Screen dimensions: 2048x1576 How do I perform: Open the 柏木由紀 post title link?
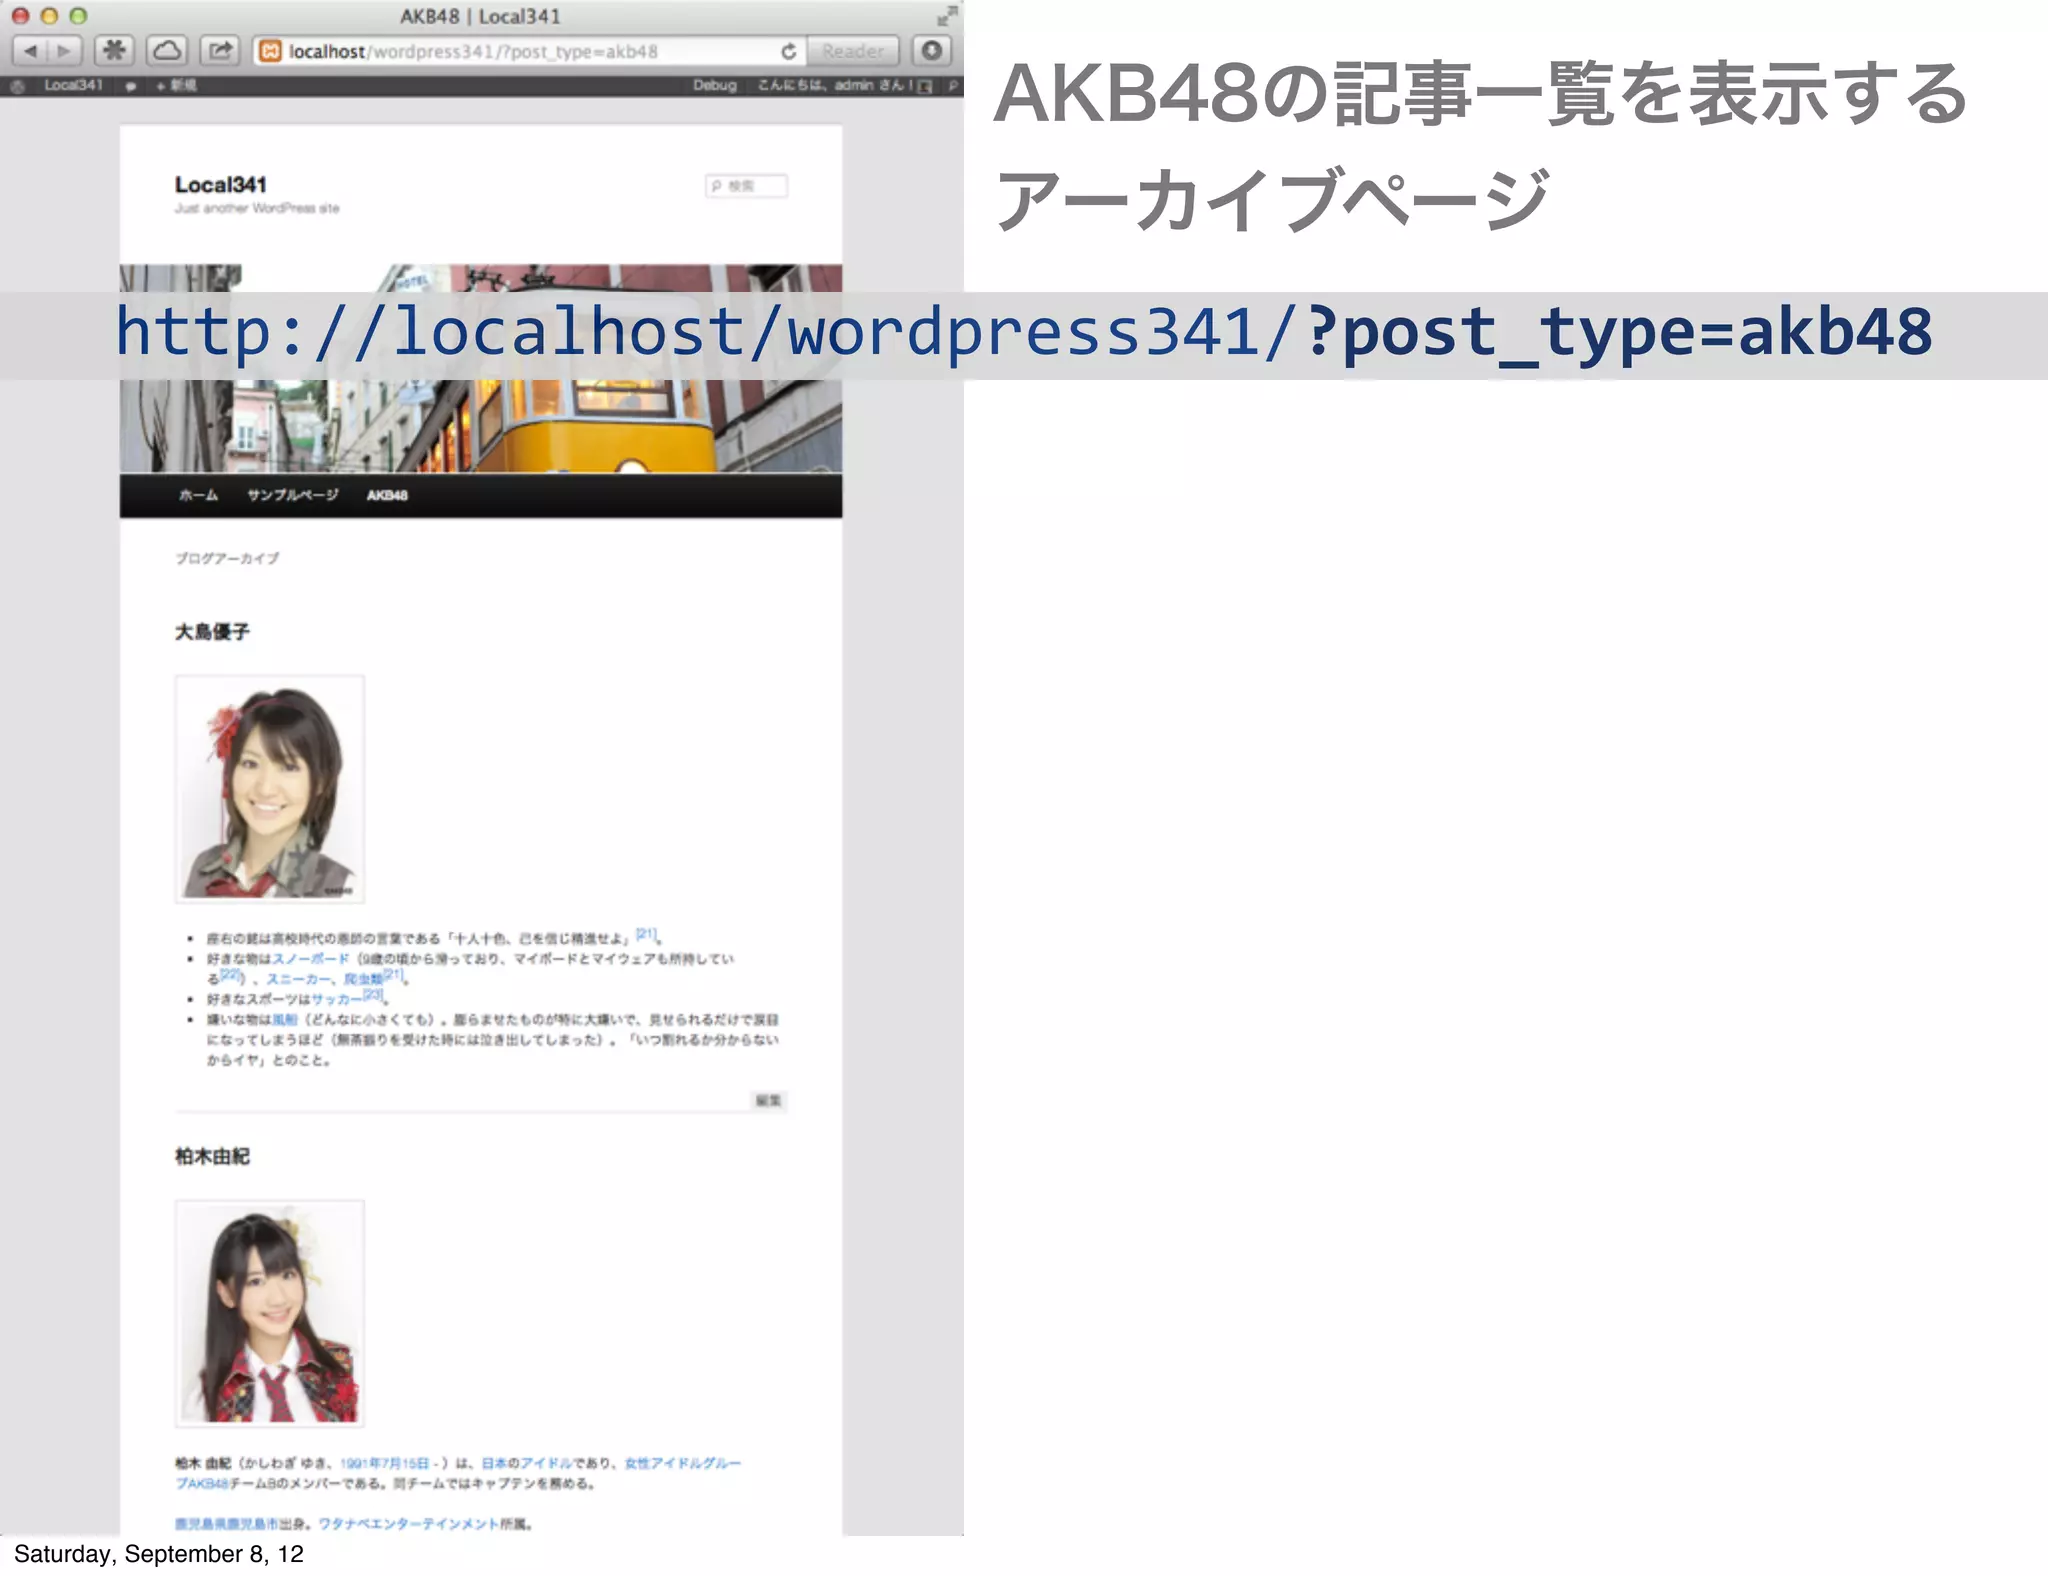tap(212, 1156)
